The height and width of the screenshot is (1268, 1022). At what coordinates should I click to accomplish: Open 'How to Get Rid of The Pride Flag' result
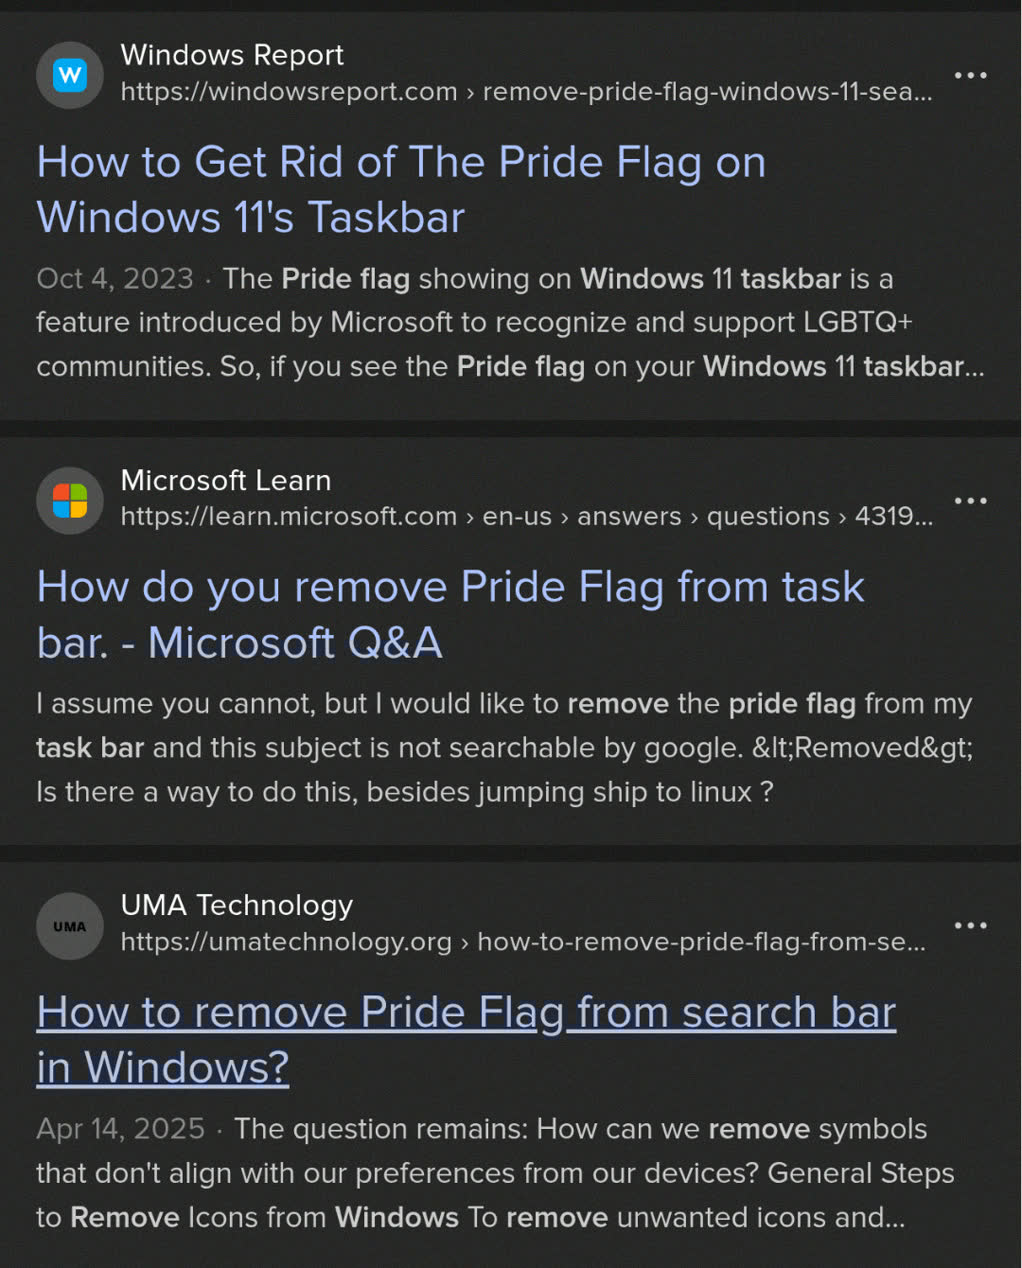[401, 189]
